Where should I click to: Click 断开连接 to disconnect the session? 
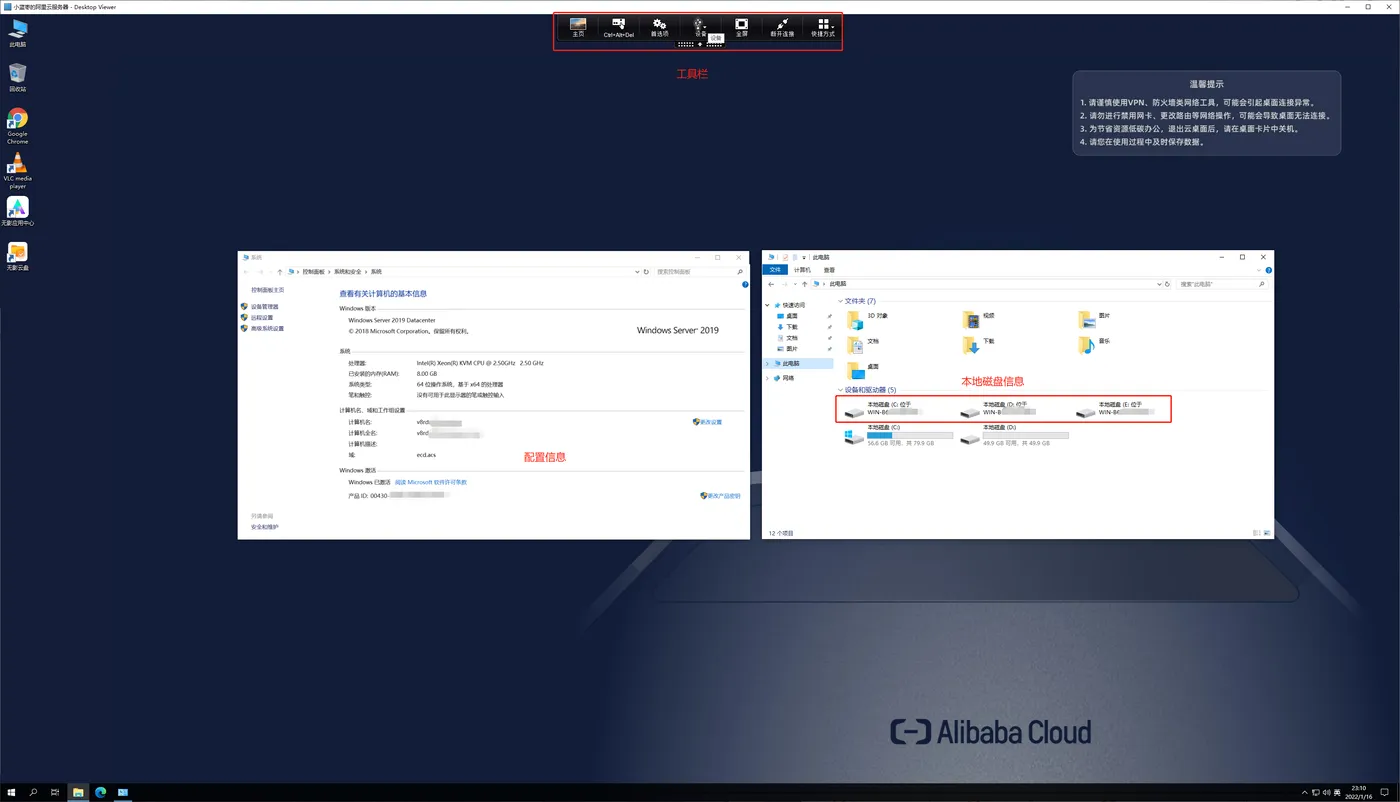coord(782,28)
